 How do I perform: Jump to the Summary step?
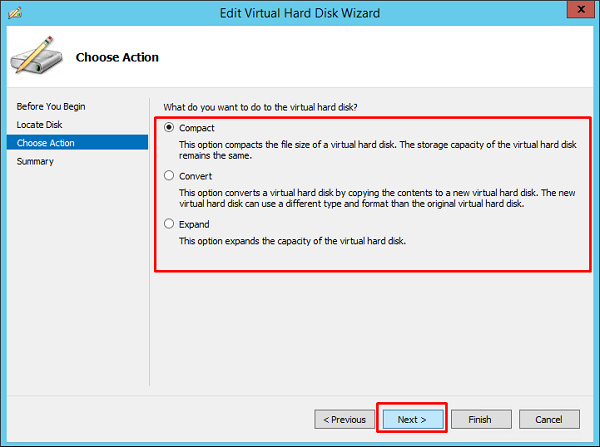[35, 161]
